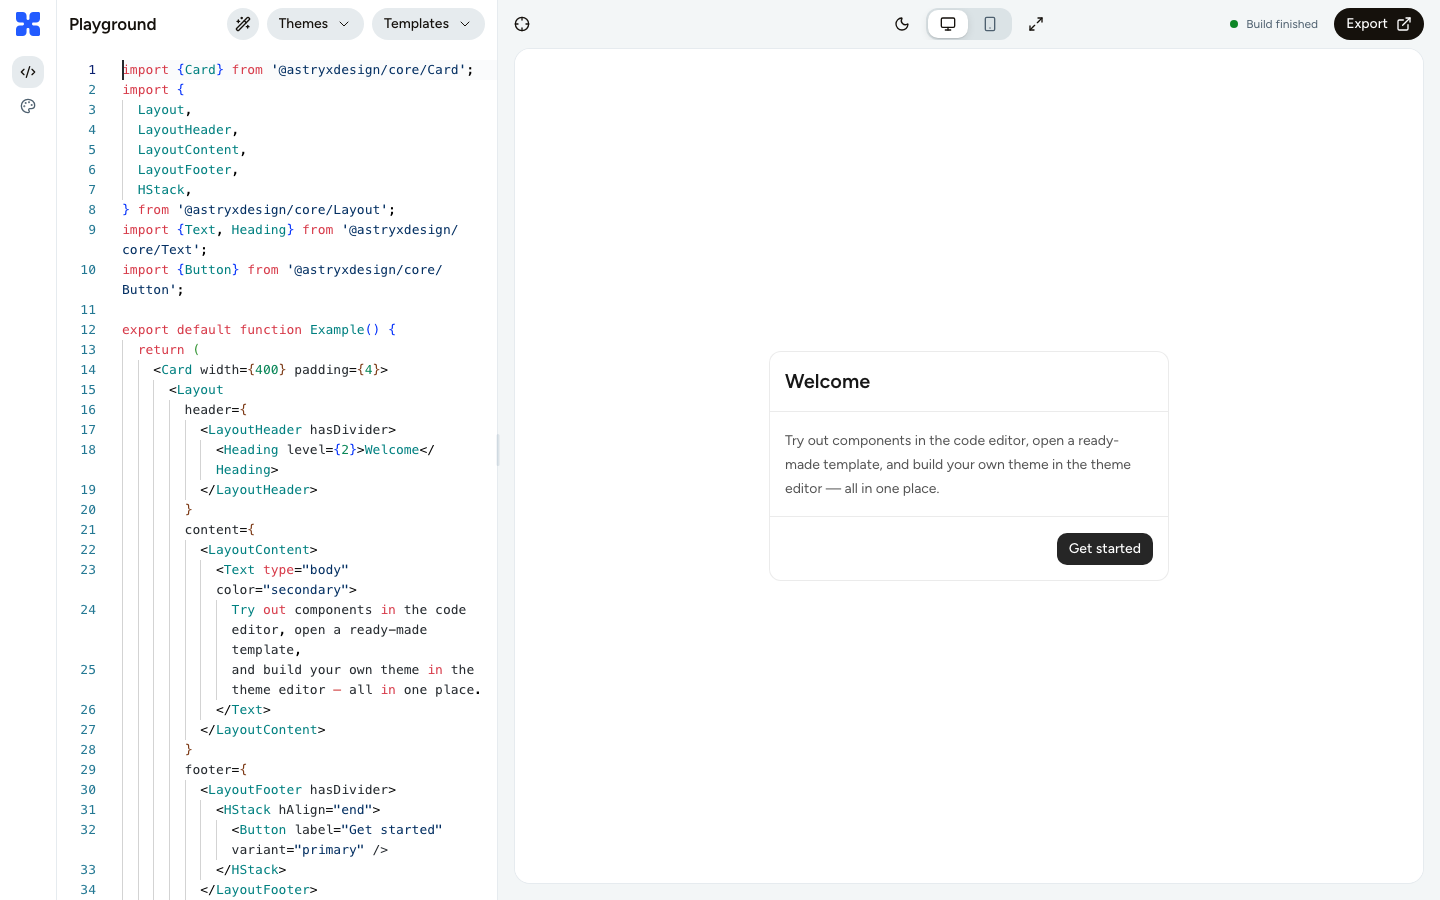Click the "content={" code line

pos(220,530)
